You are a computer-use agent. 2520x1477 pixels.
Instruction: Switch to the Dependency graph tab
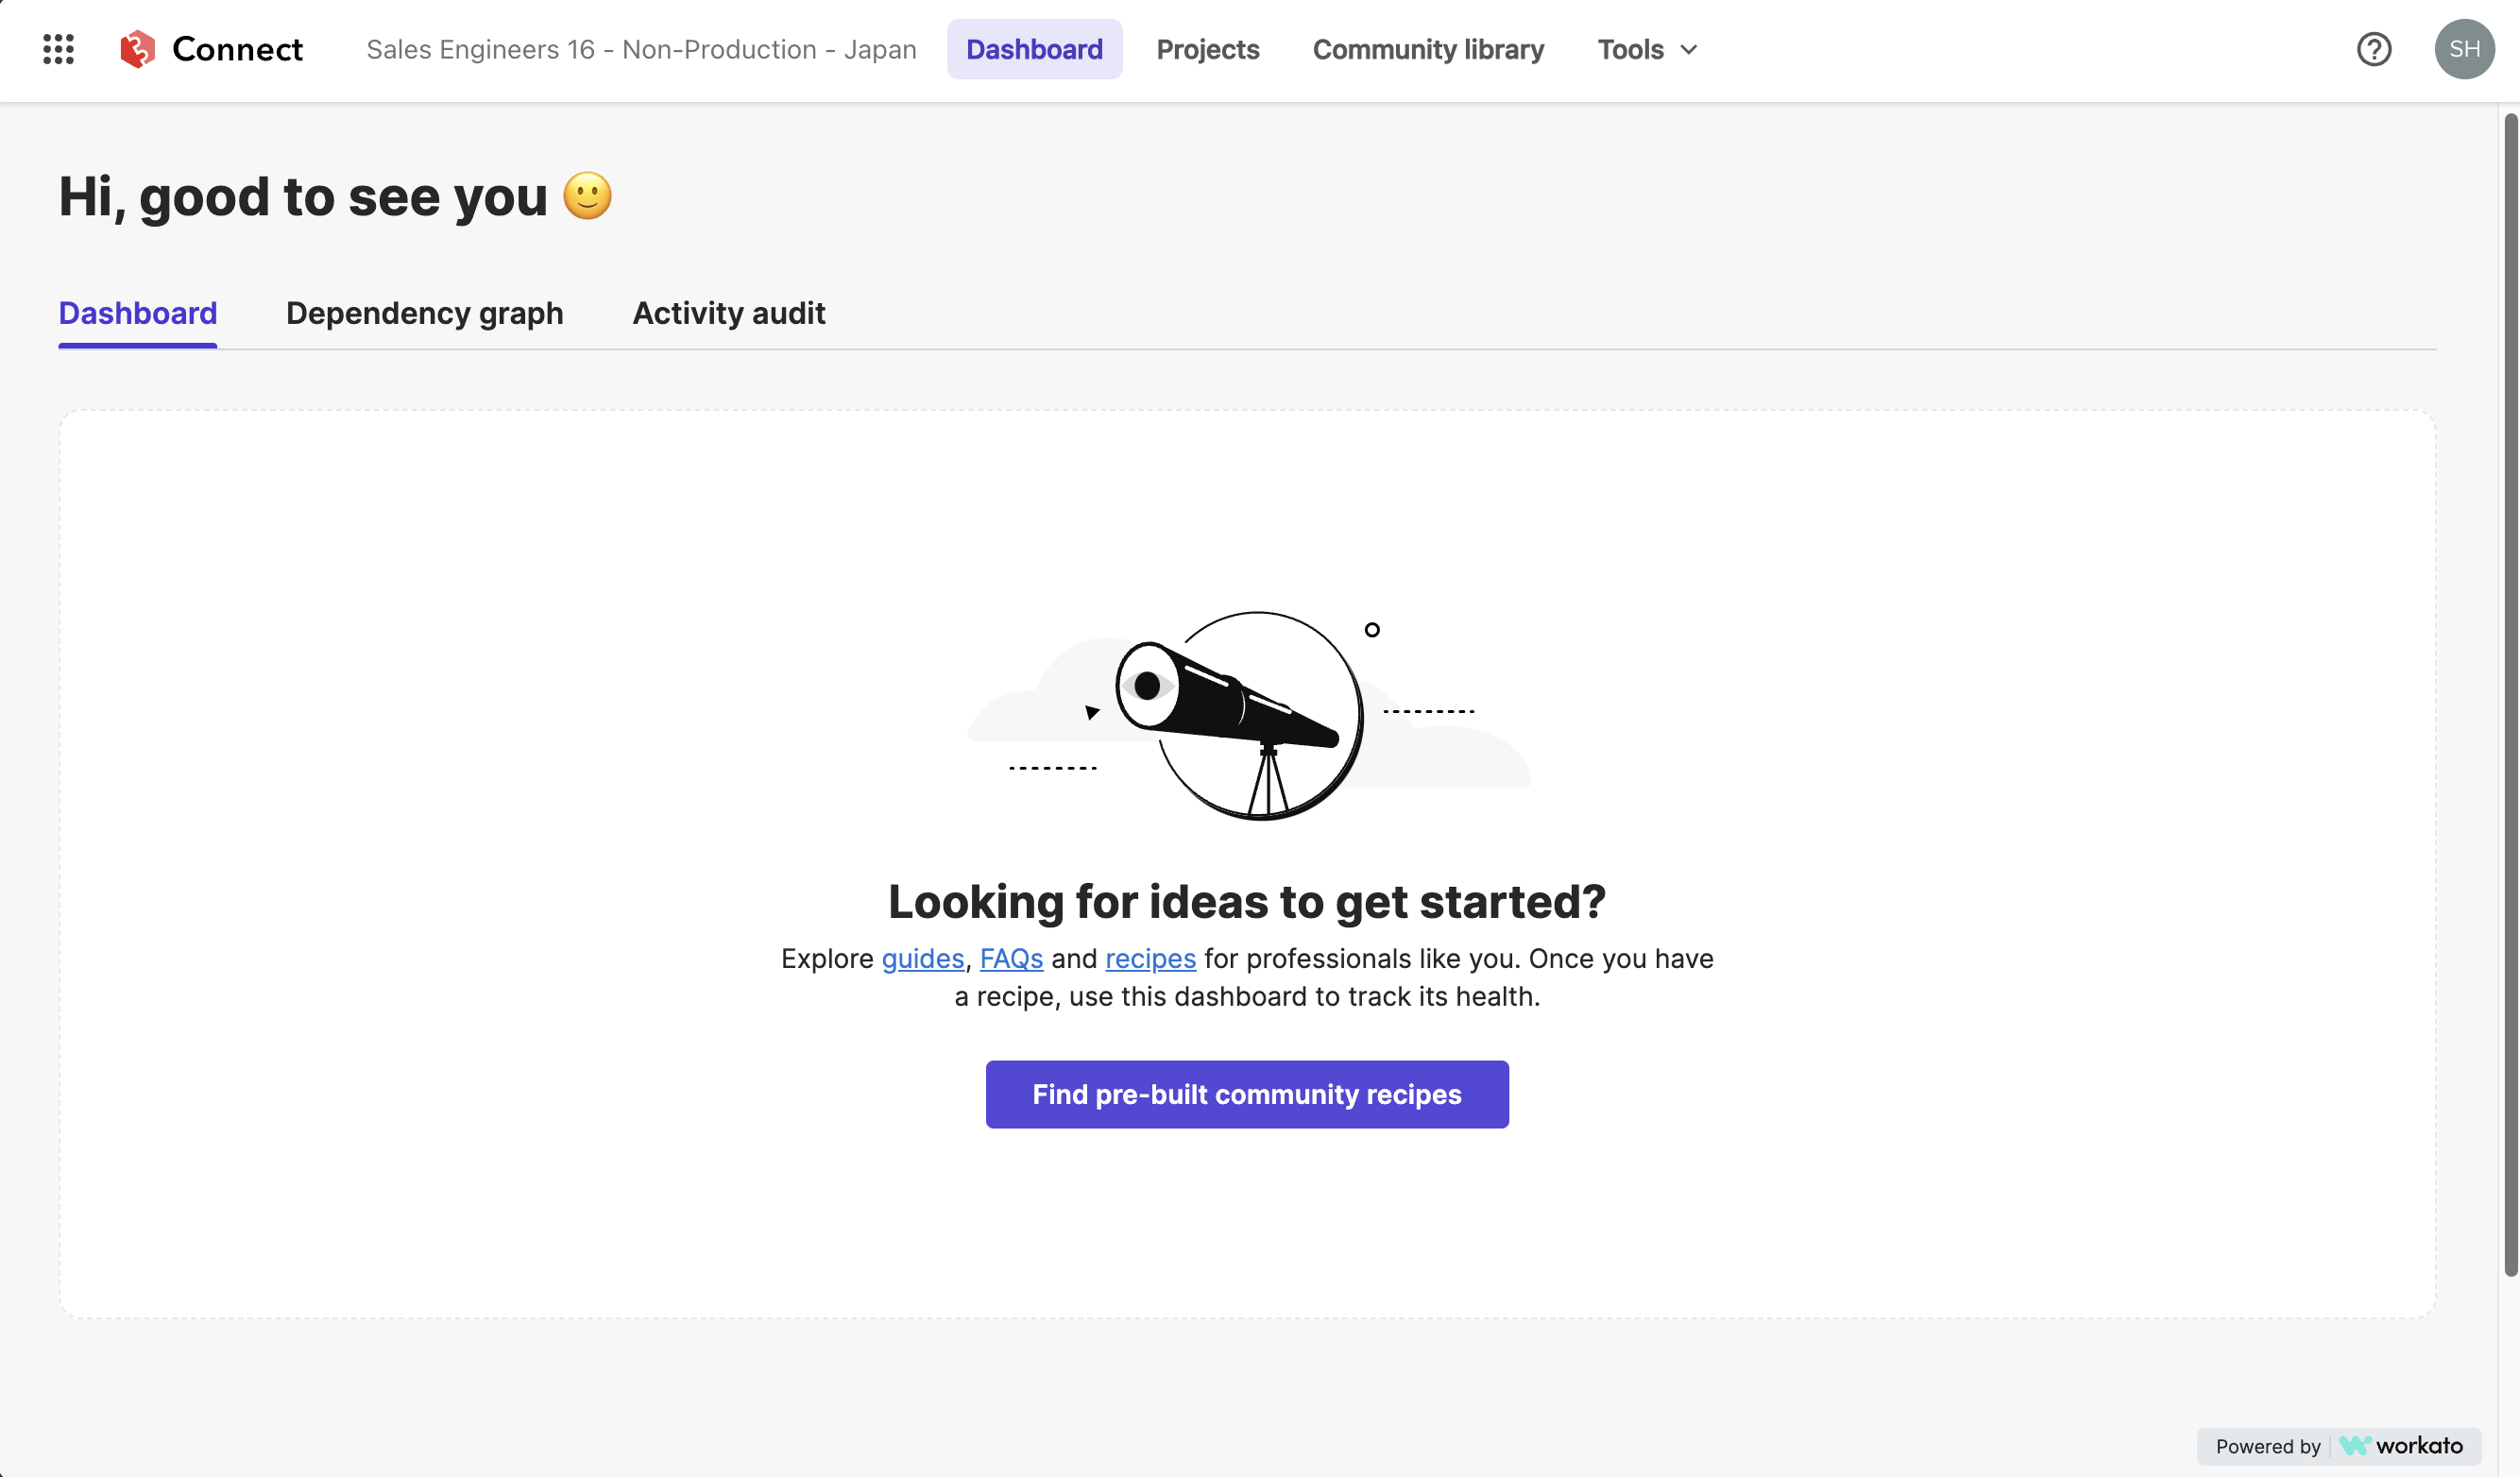[426, 312]
